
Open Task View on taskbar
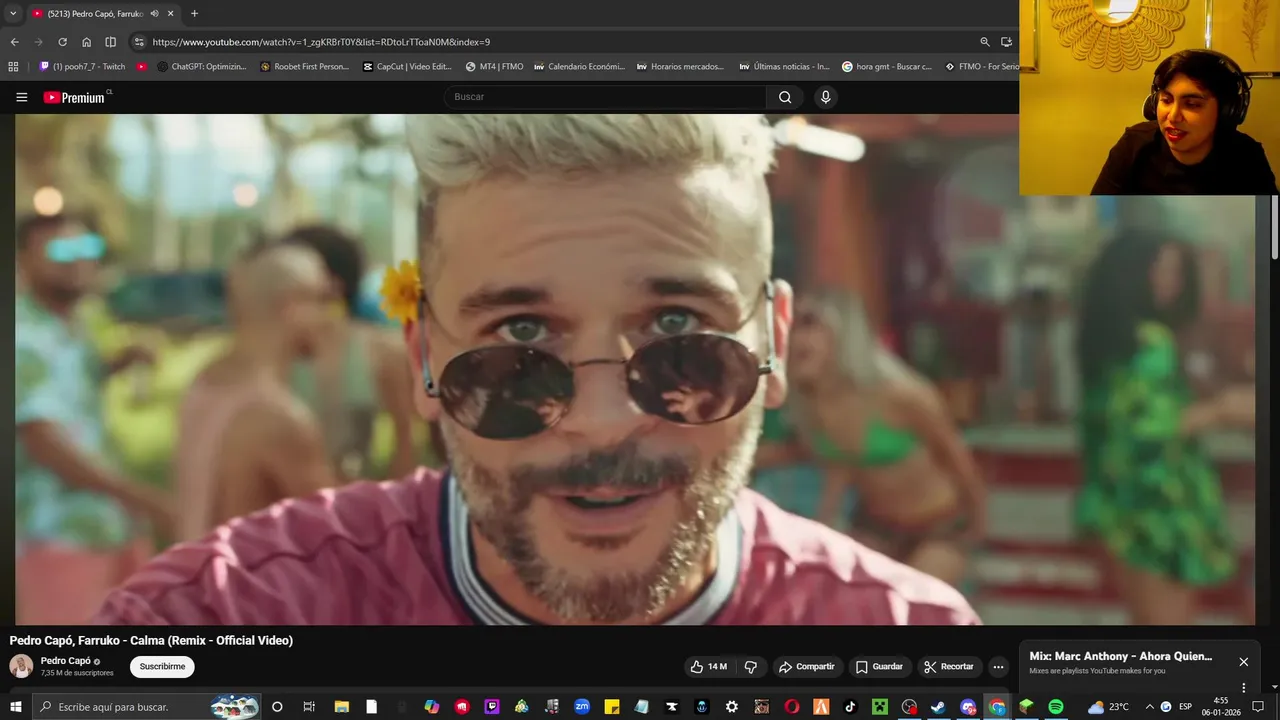pyautogui.click(x=309, y=707)
